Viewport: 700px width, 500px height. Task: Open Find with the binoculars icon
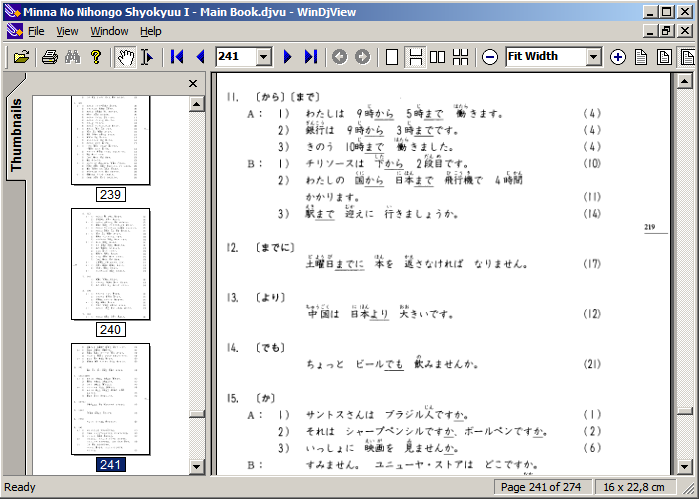[x=72, y=57]
